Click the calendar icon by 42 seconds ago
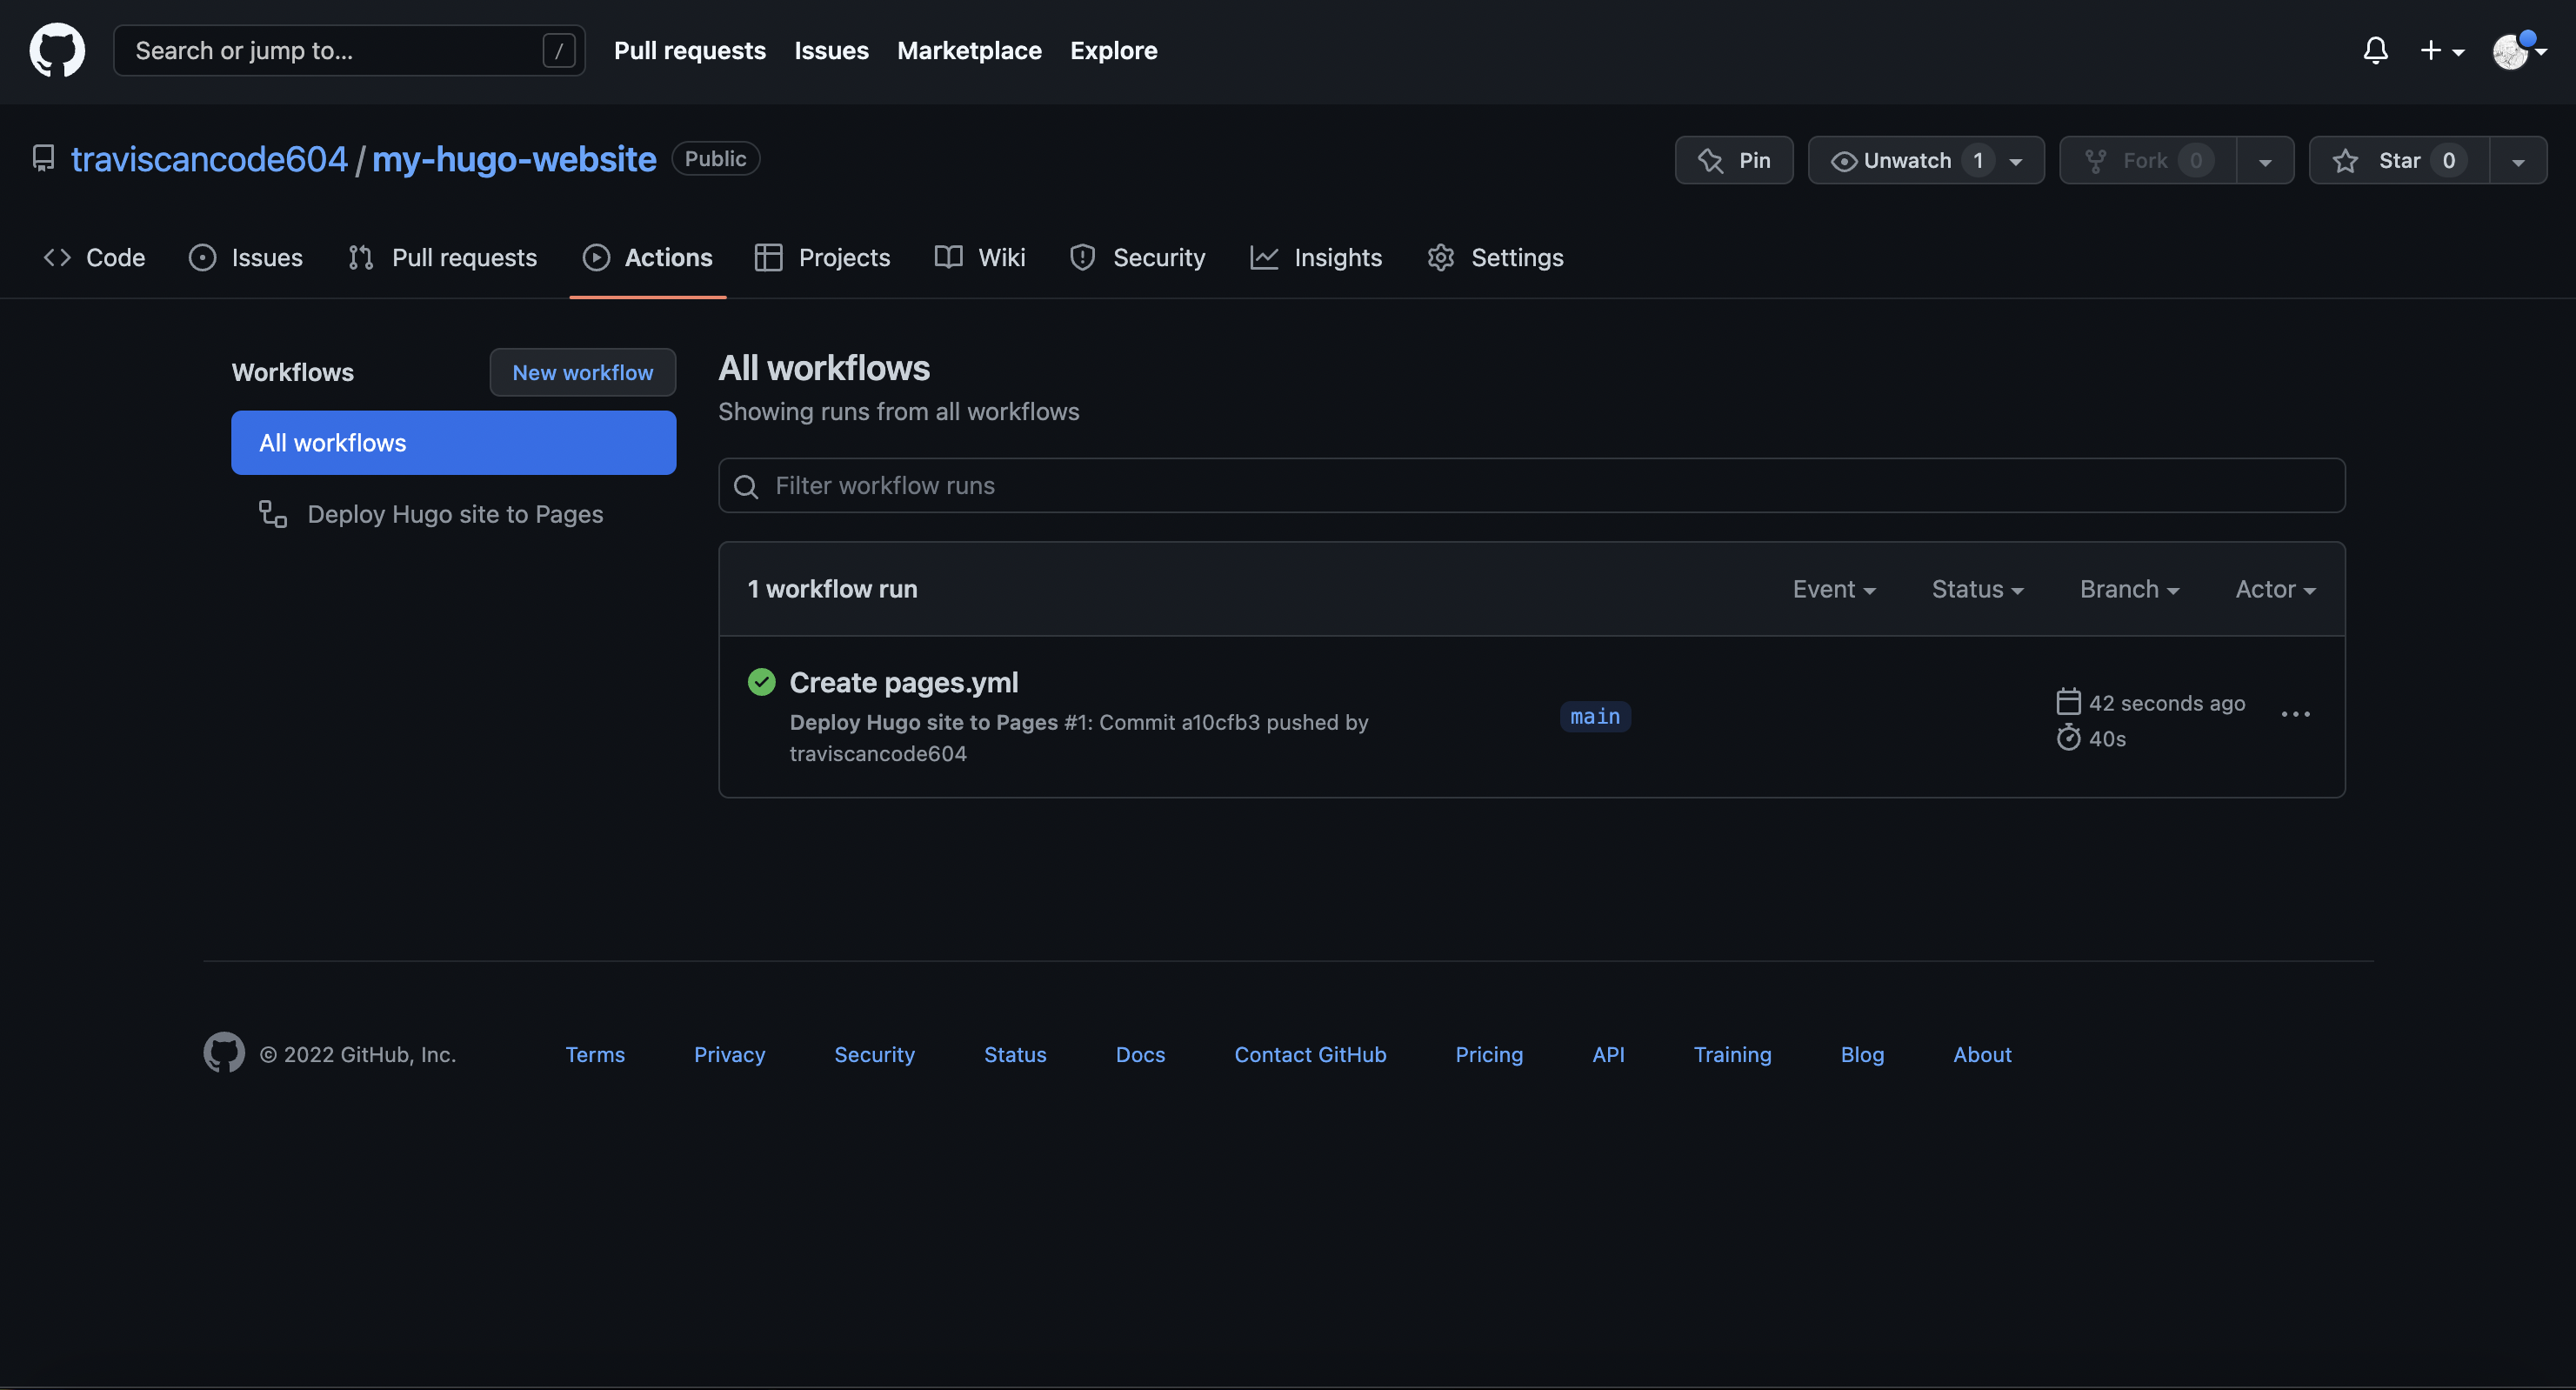The width and height of the screenshot is (2576, 1390). pyautogui.click(x=2068, y=702)
